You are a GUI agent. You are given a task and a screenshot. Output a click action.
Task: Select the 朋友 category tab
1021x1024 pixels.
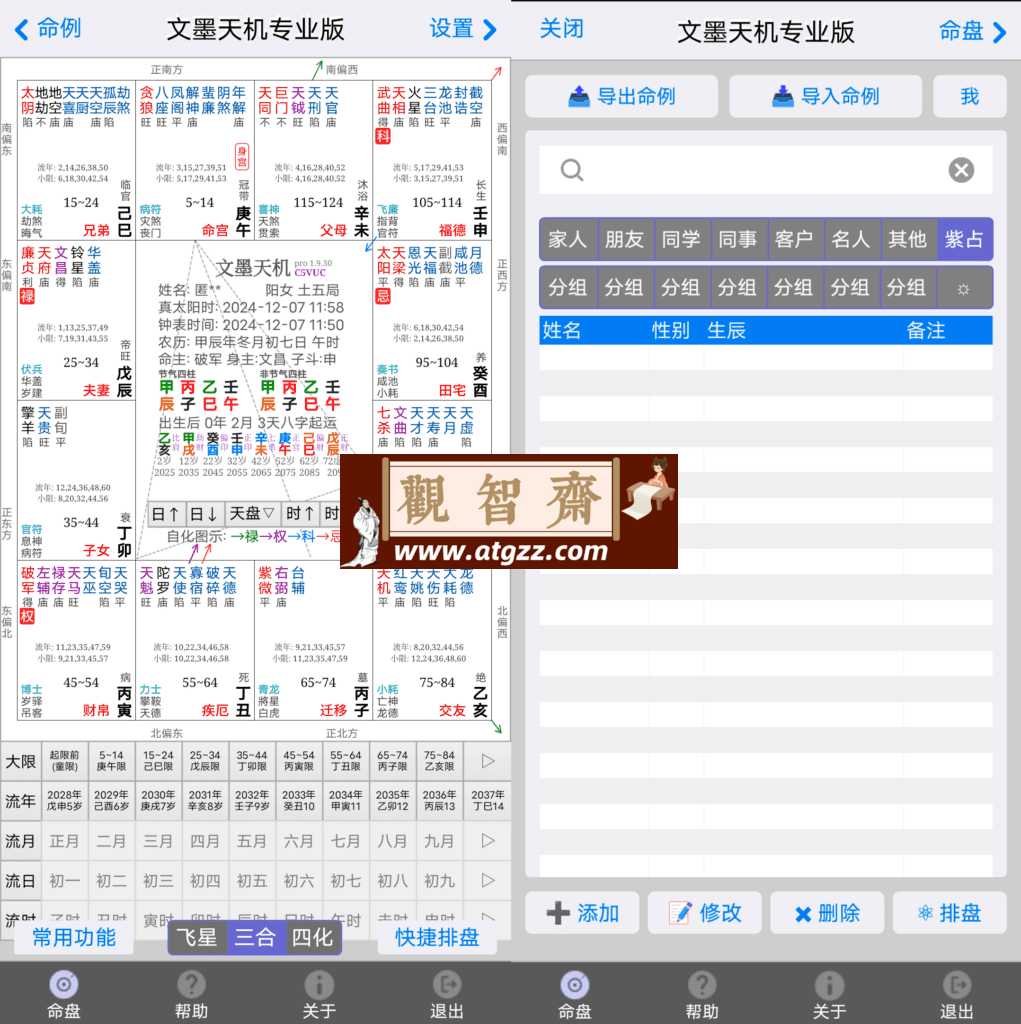pos(624,239)
